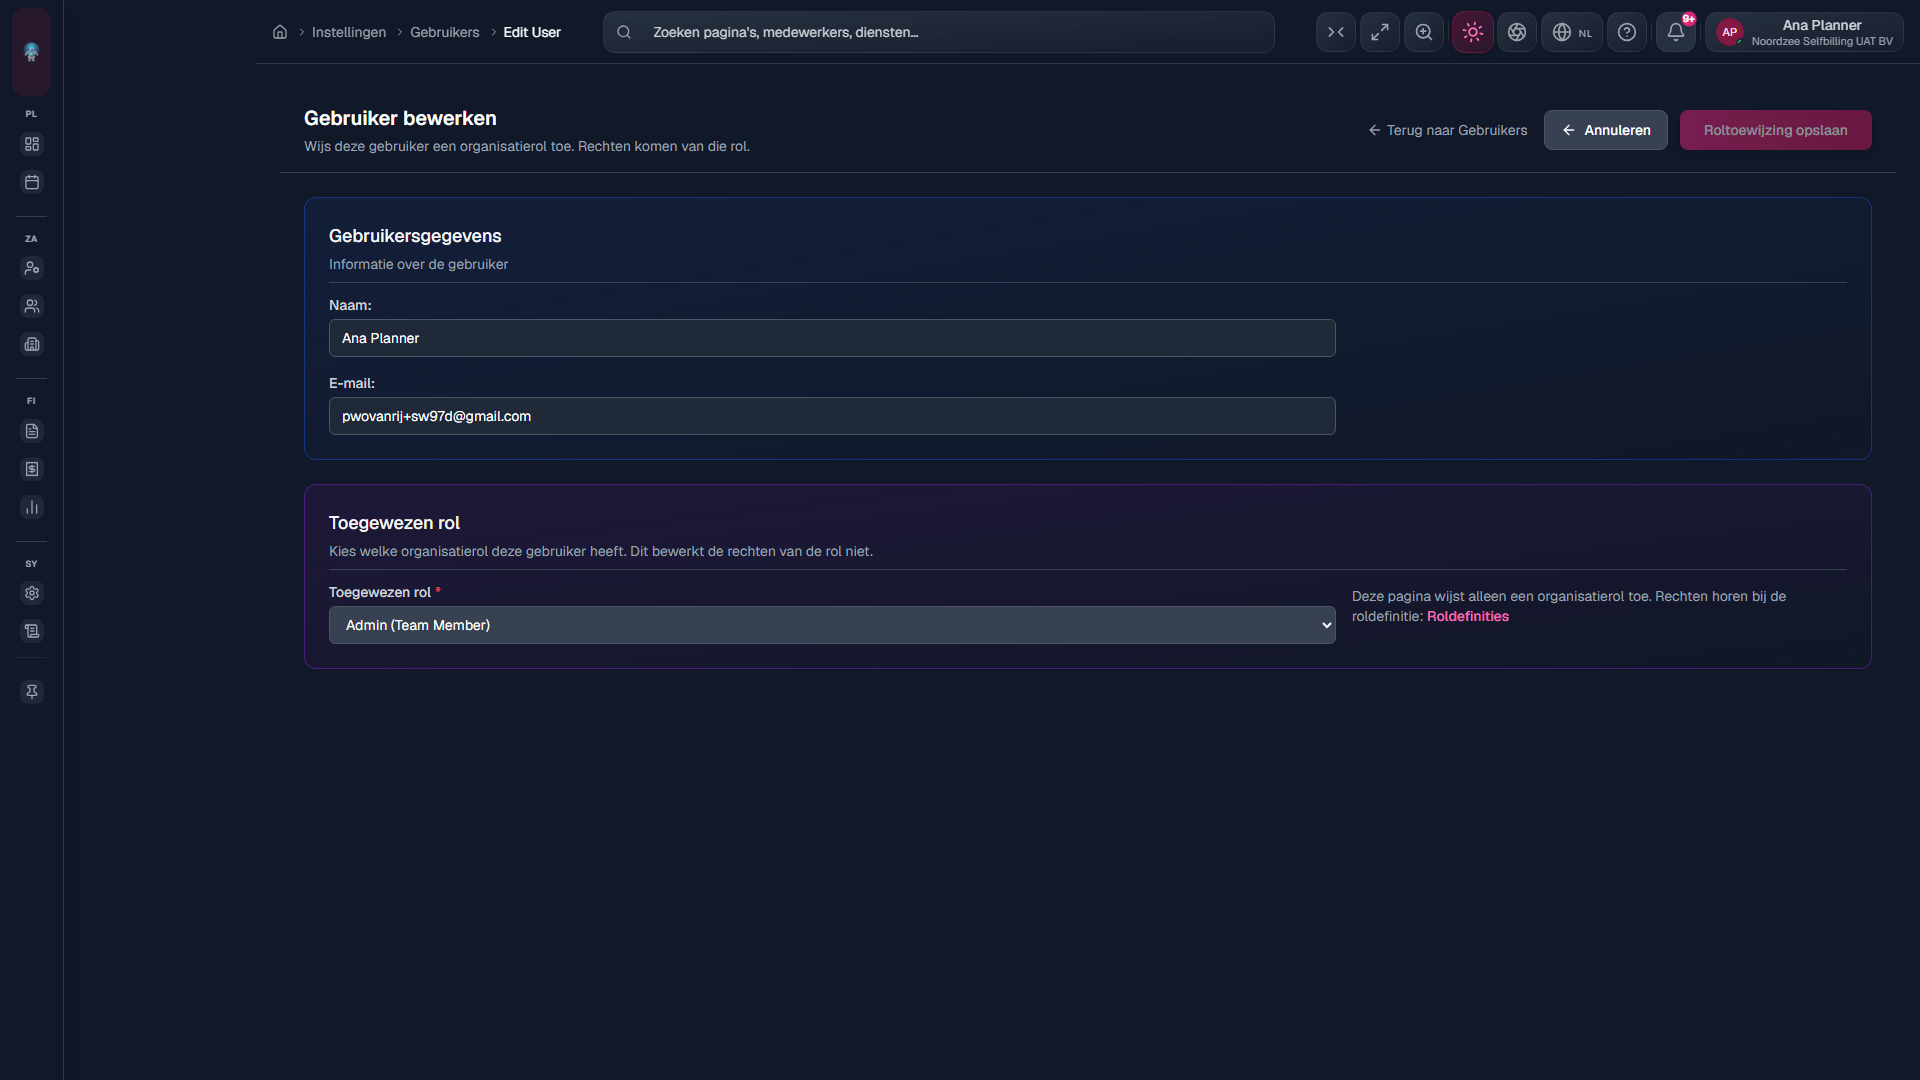Click the Edit User breadcrumb

point(532,32)
